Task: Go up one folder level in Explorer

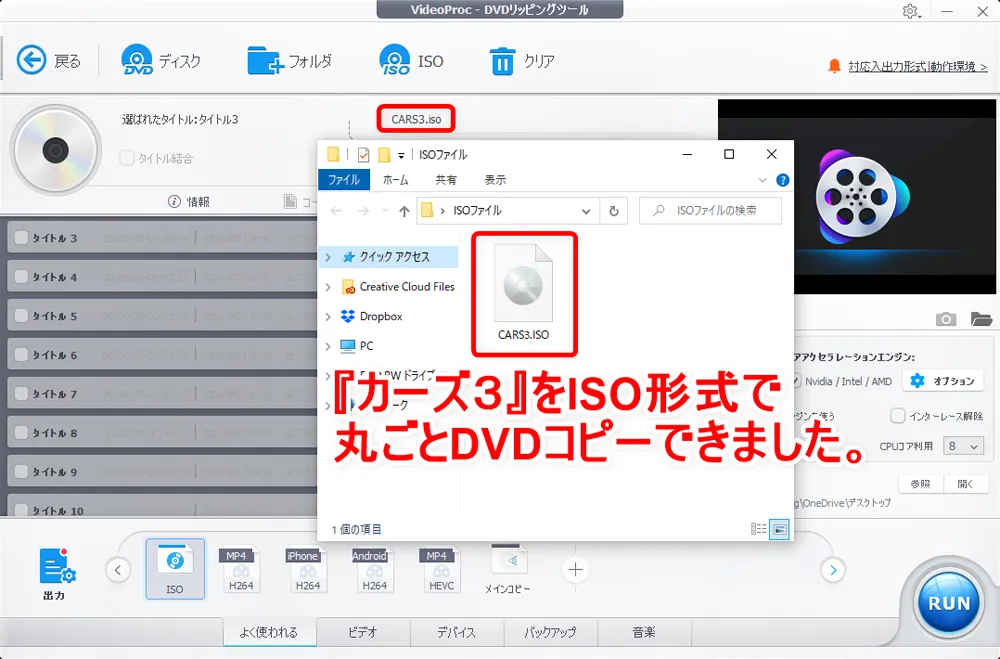Action: [404, 211]
